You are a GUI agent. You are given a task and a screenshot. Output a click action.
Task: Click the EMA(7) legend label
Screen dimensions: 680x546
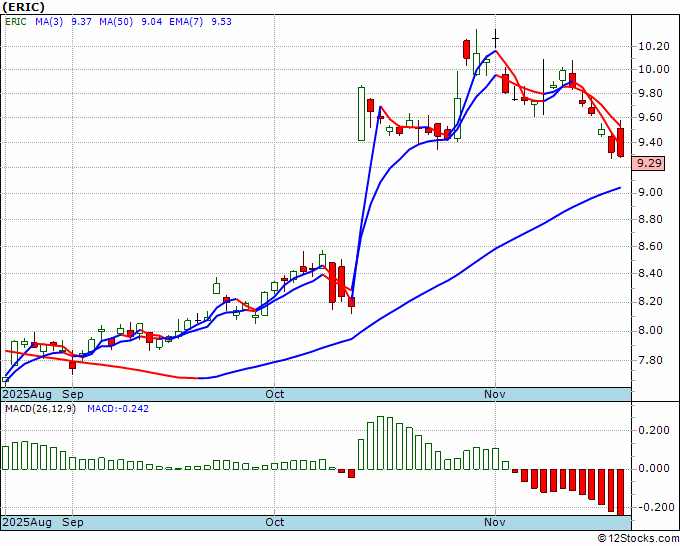click(186, 22)
